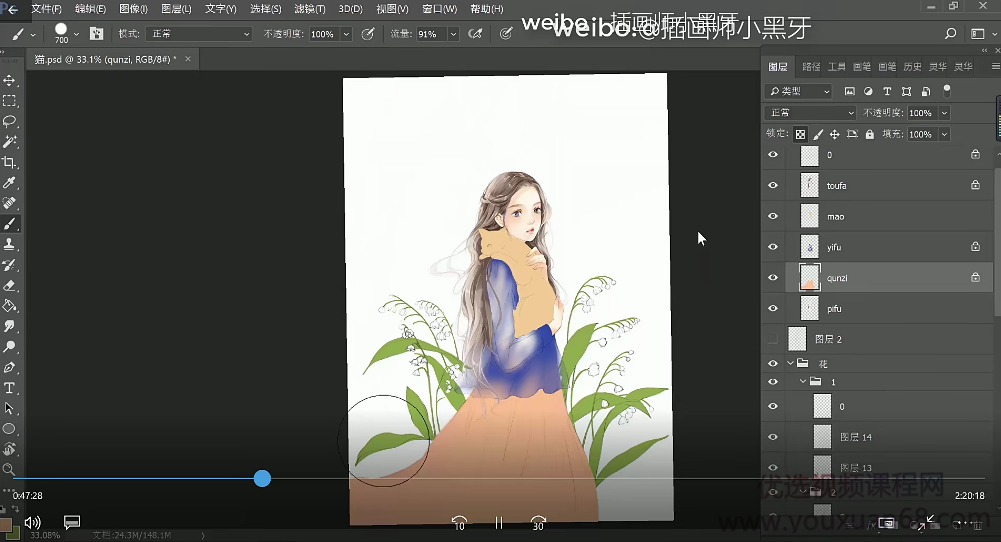The width and height of the screenshot is (1001, 542).
Task: Switch to the 历史 panel tab
Action: click(912, 67)
